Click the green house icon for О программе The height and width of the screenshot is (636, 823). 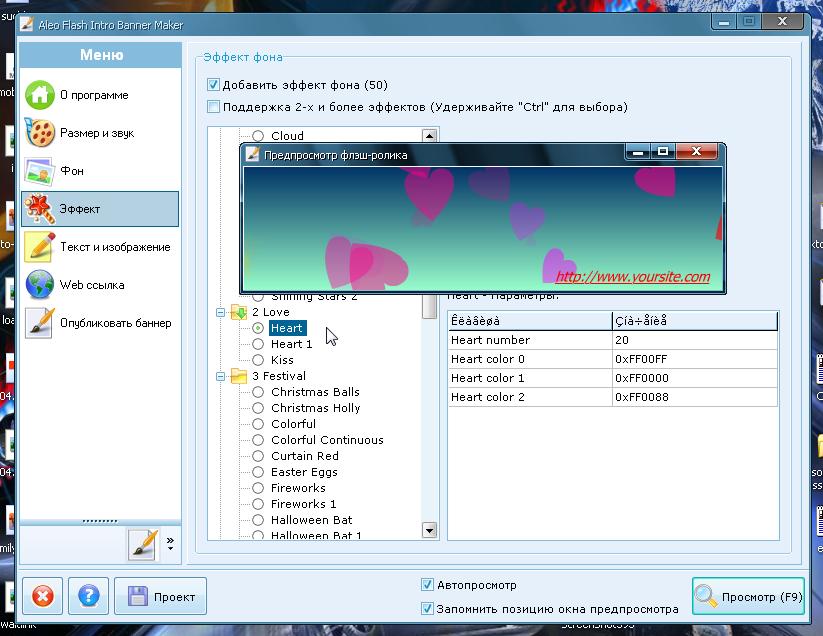click(39, 95)
